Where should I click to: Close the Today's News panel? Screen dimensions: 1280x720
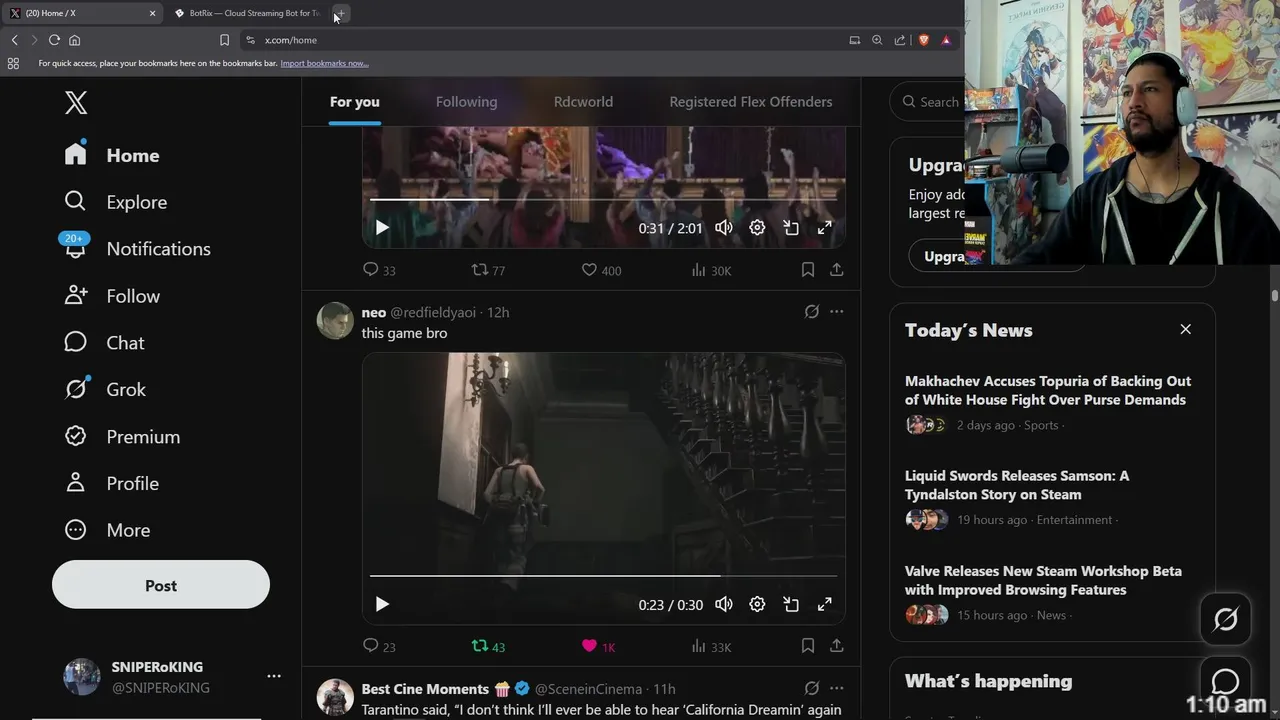pos(1185,329)
